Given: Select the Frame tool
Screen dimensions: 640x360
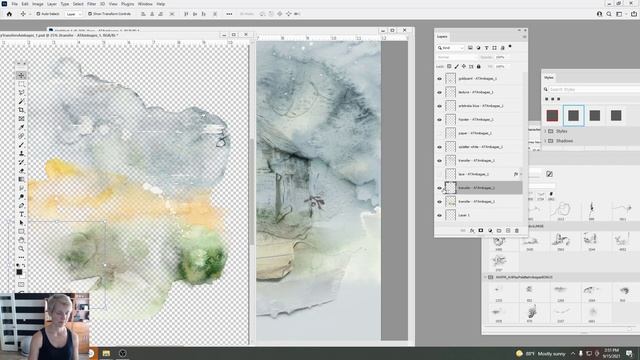Looking at the screenshot, I should (21, 119).
